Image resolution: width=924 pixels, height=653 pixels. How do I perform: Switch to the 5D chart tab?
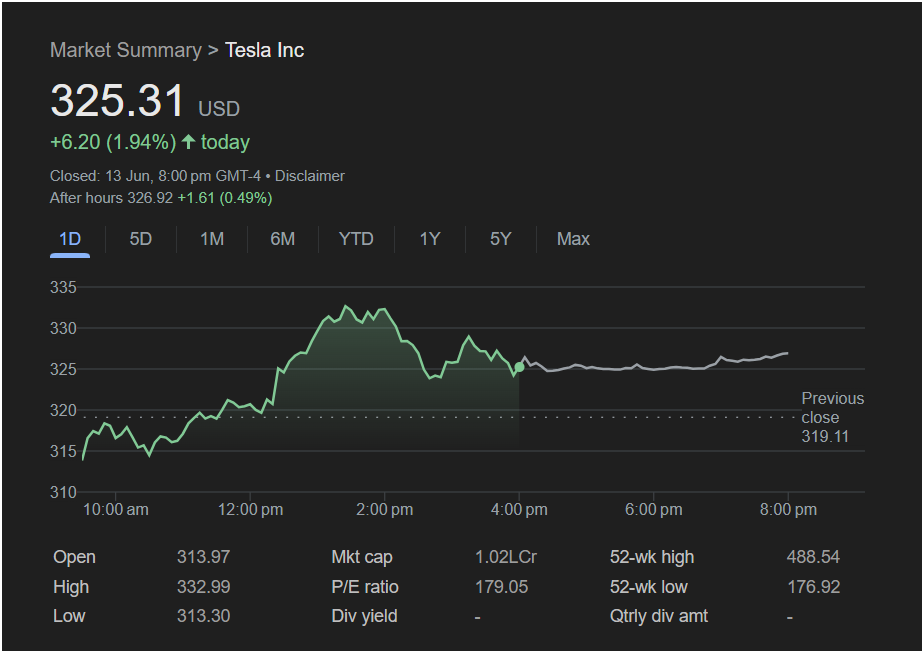tap(141, 239)
